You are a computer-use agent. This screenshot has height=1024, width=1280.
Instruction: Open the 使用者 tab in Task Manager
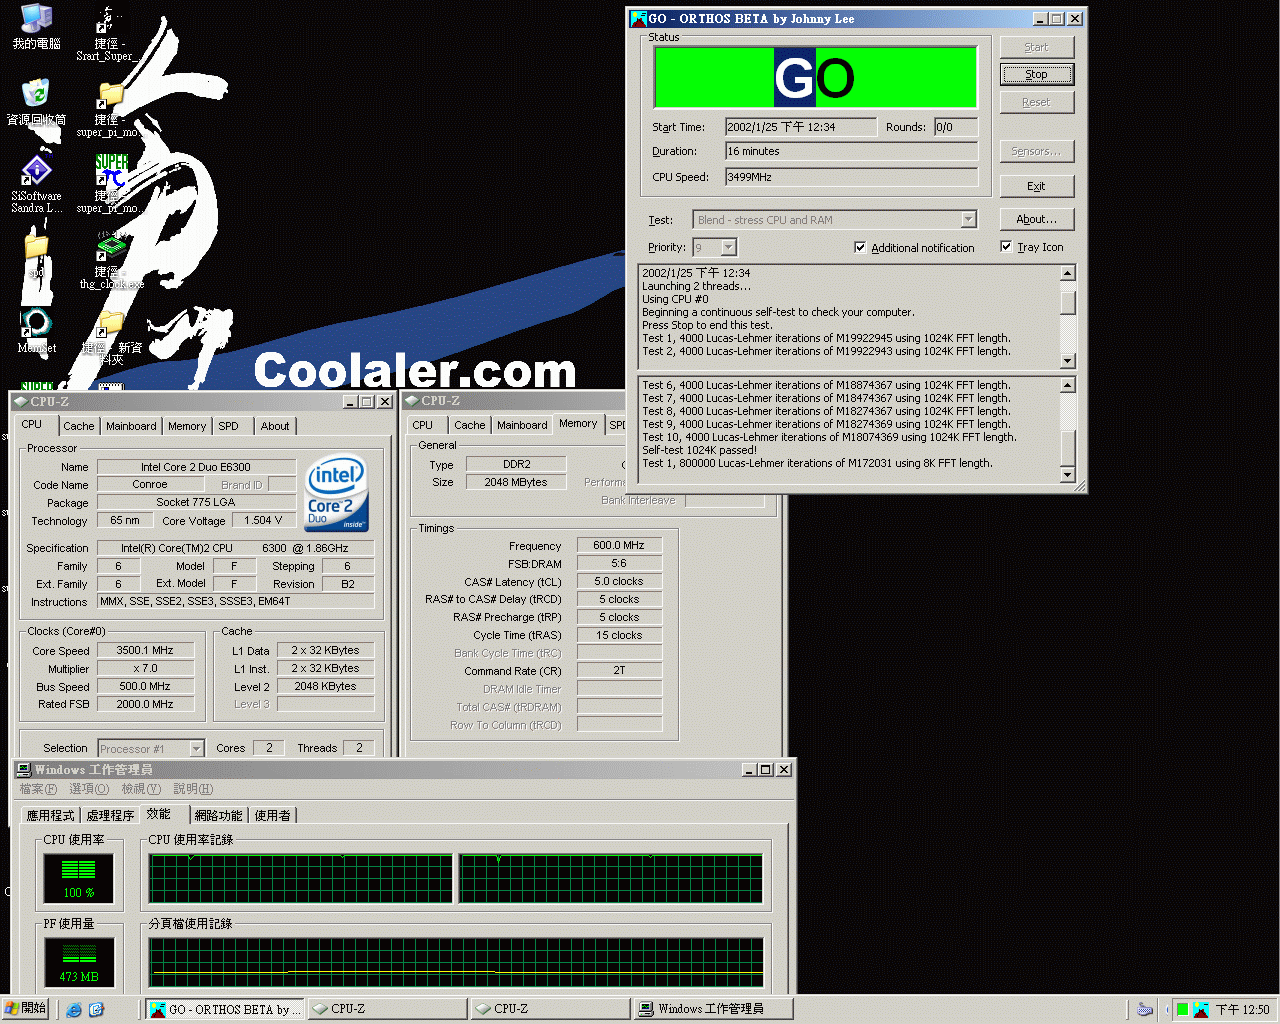[272, 816]
